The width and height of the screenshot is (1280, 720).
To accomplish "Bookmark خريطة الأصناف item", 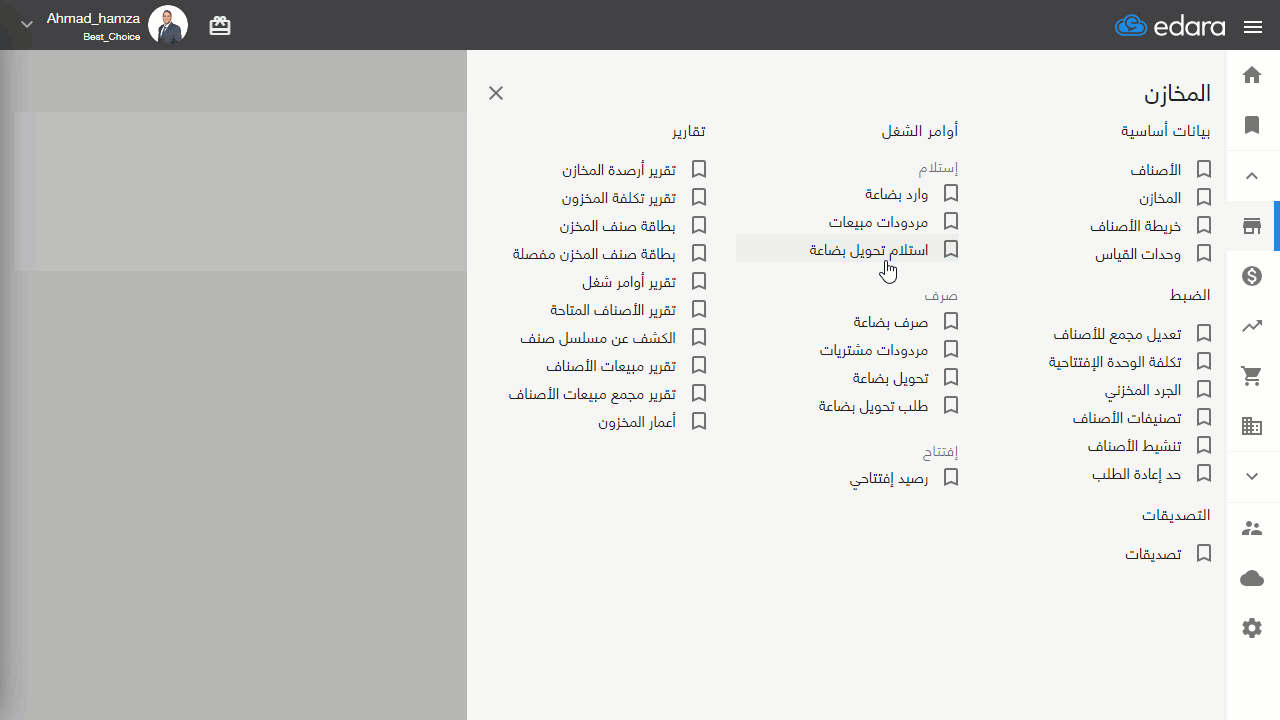I will 1204,226.
